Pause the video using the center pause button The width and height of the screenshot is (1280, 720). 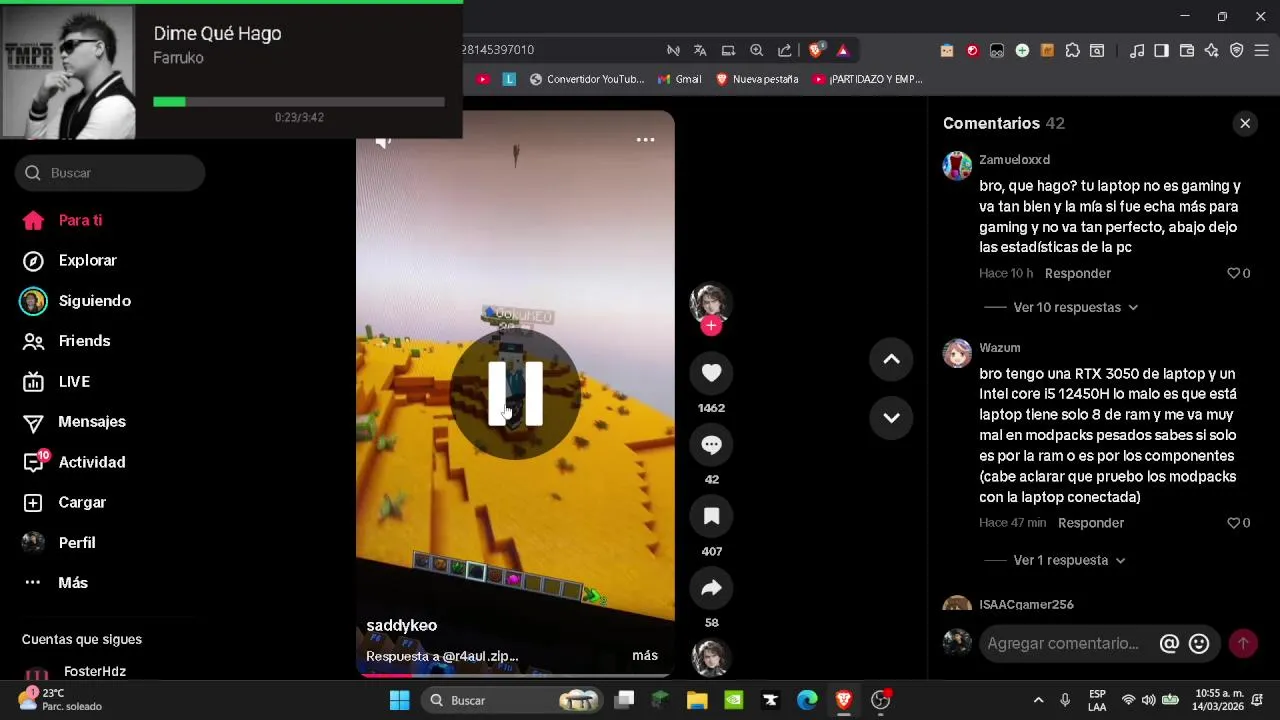click(x=515, y=394)
